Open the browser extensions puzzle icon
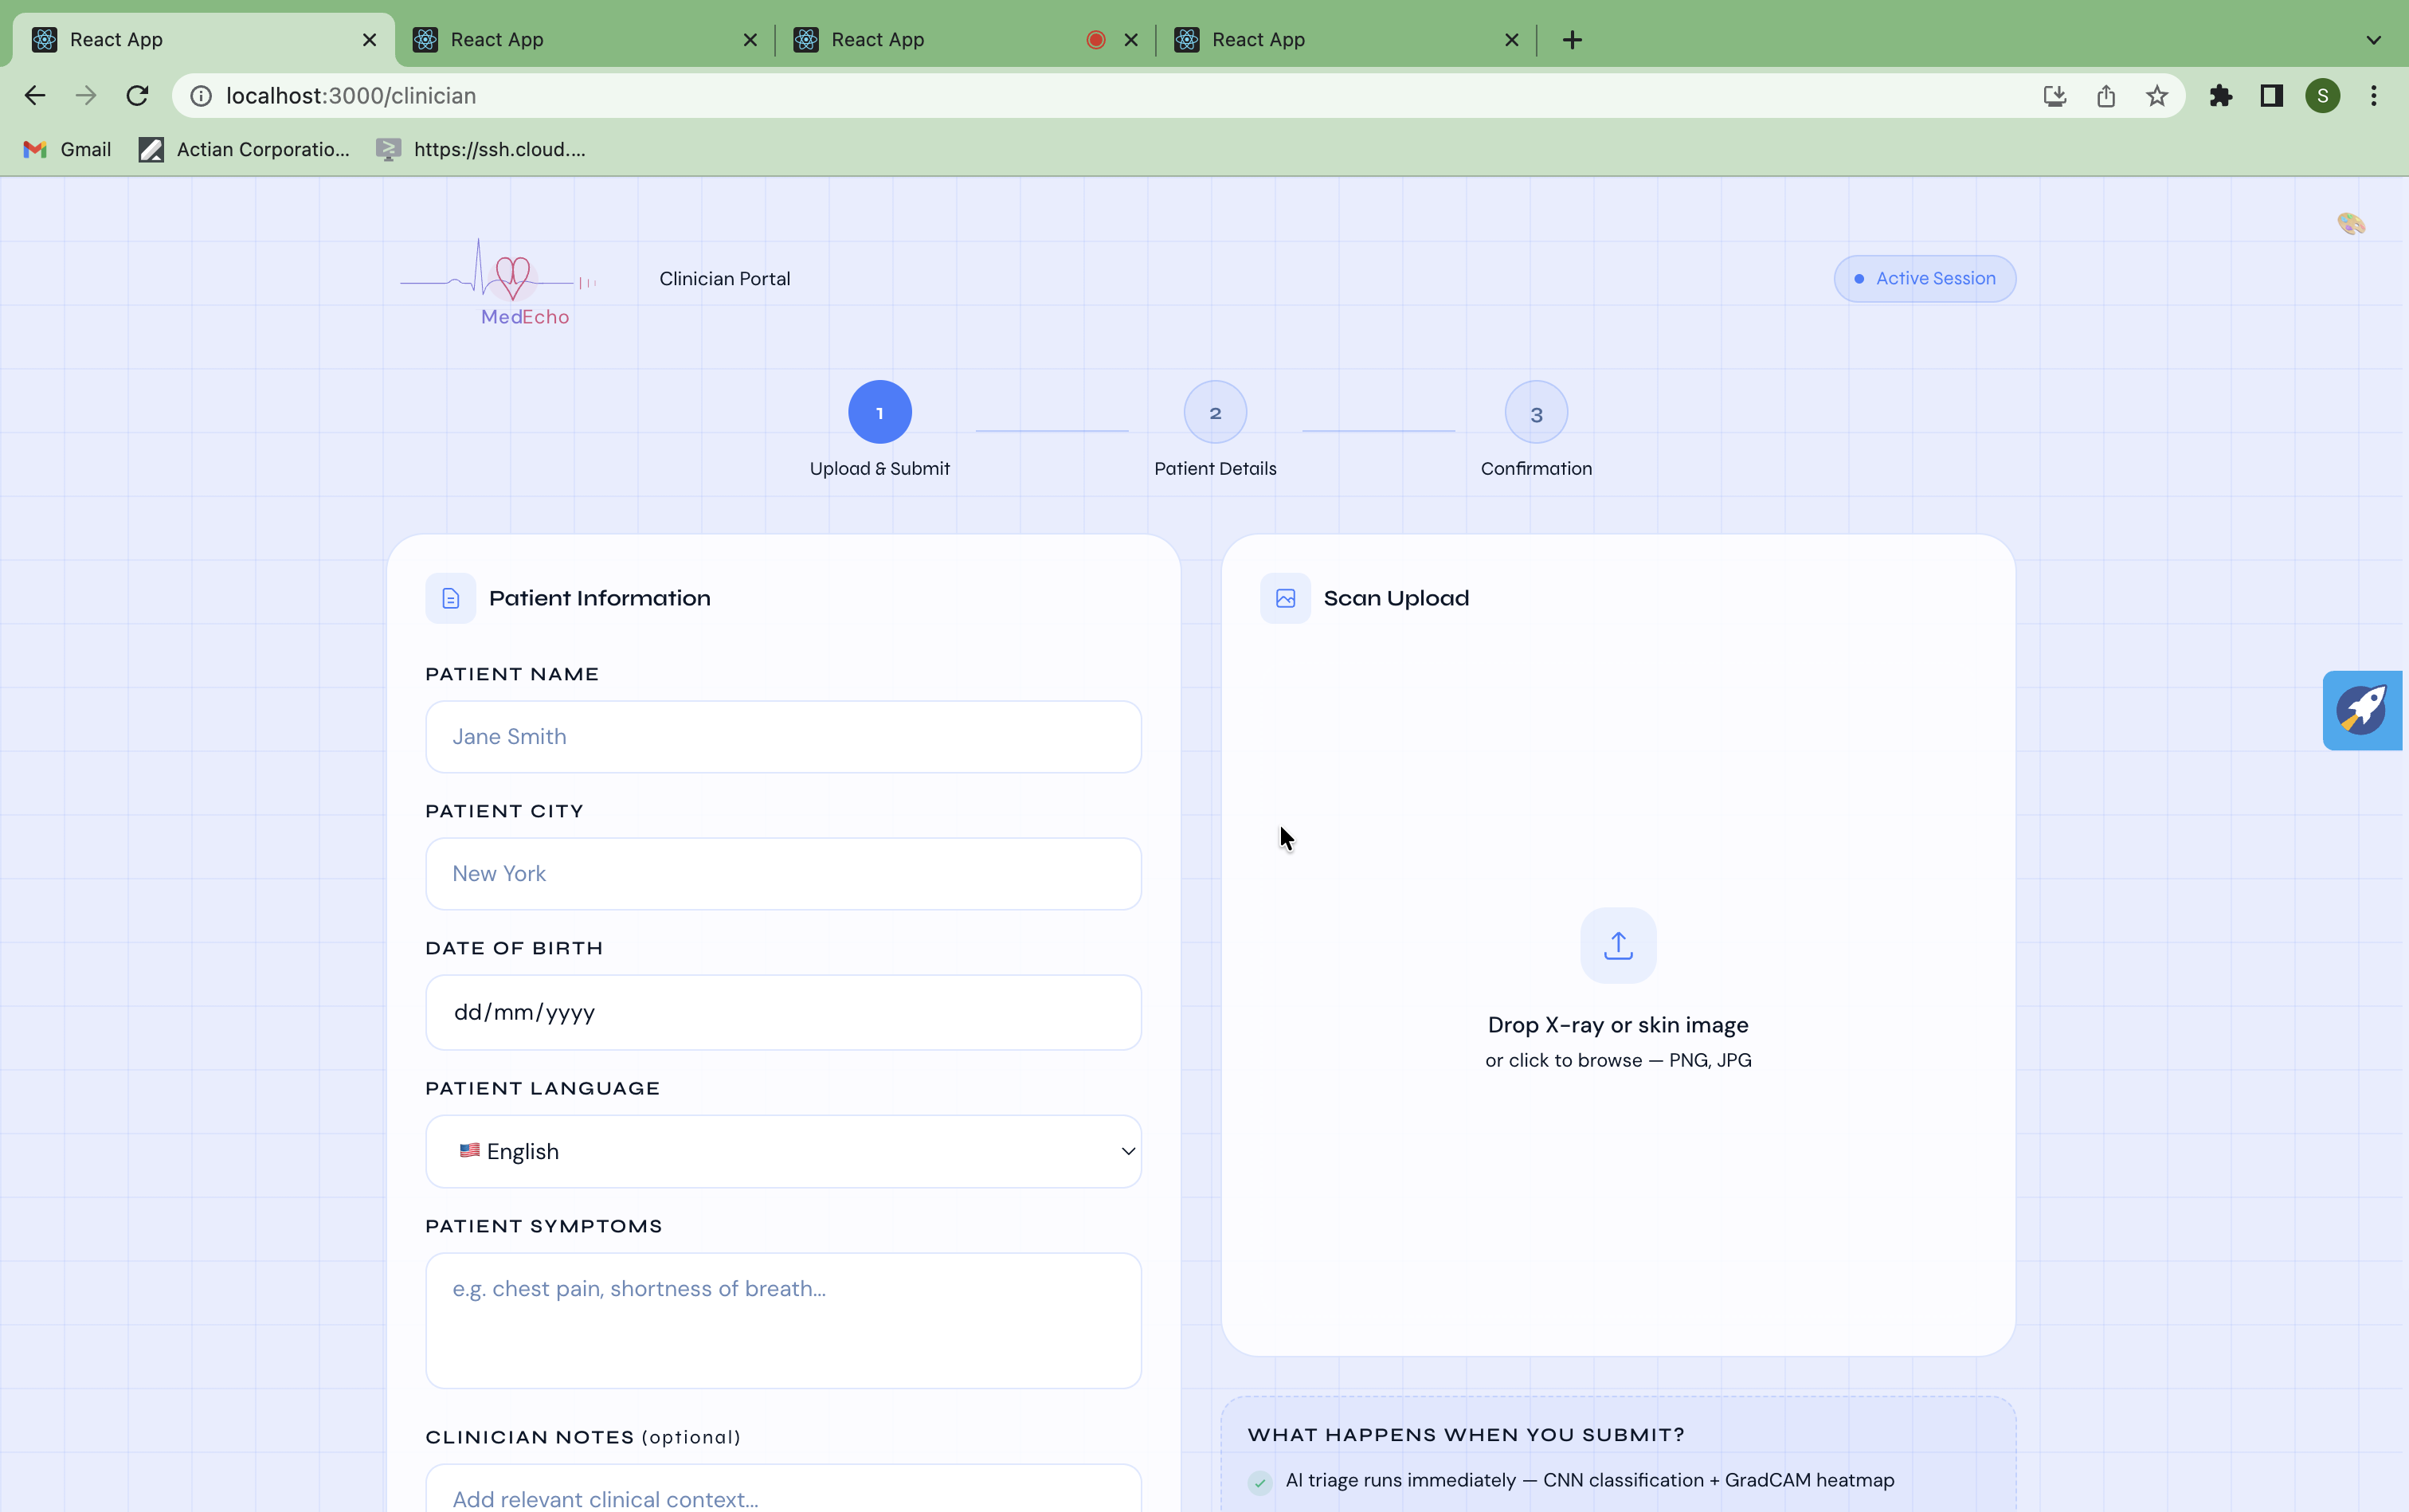 coord(2220,96)
